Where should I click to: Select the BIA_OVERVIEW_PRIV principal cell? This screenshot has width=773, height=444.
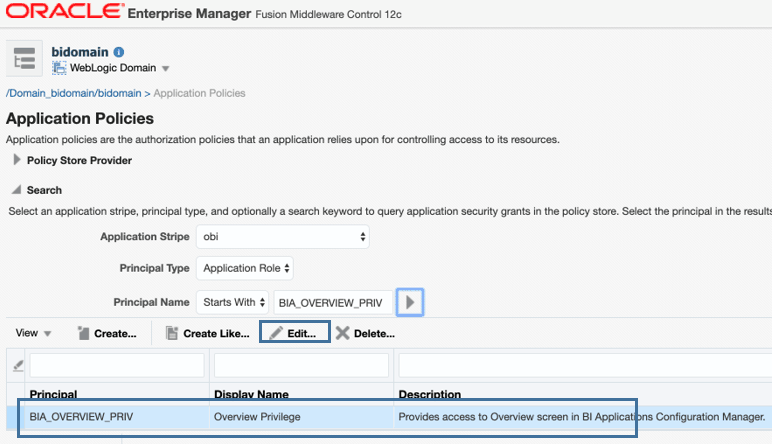tap(81, 417)
